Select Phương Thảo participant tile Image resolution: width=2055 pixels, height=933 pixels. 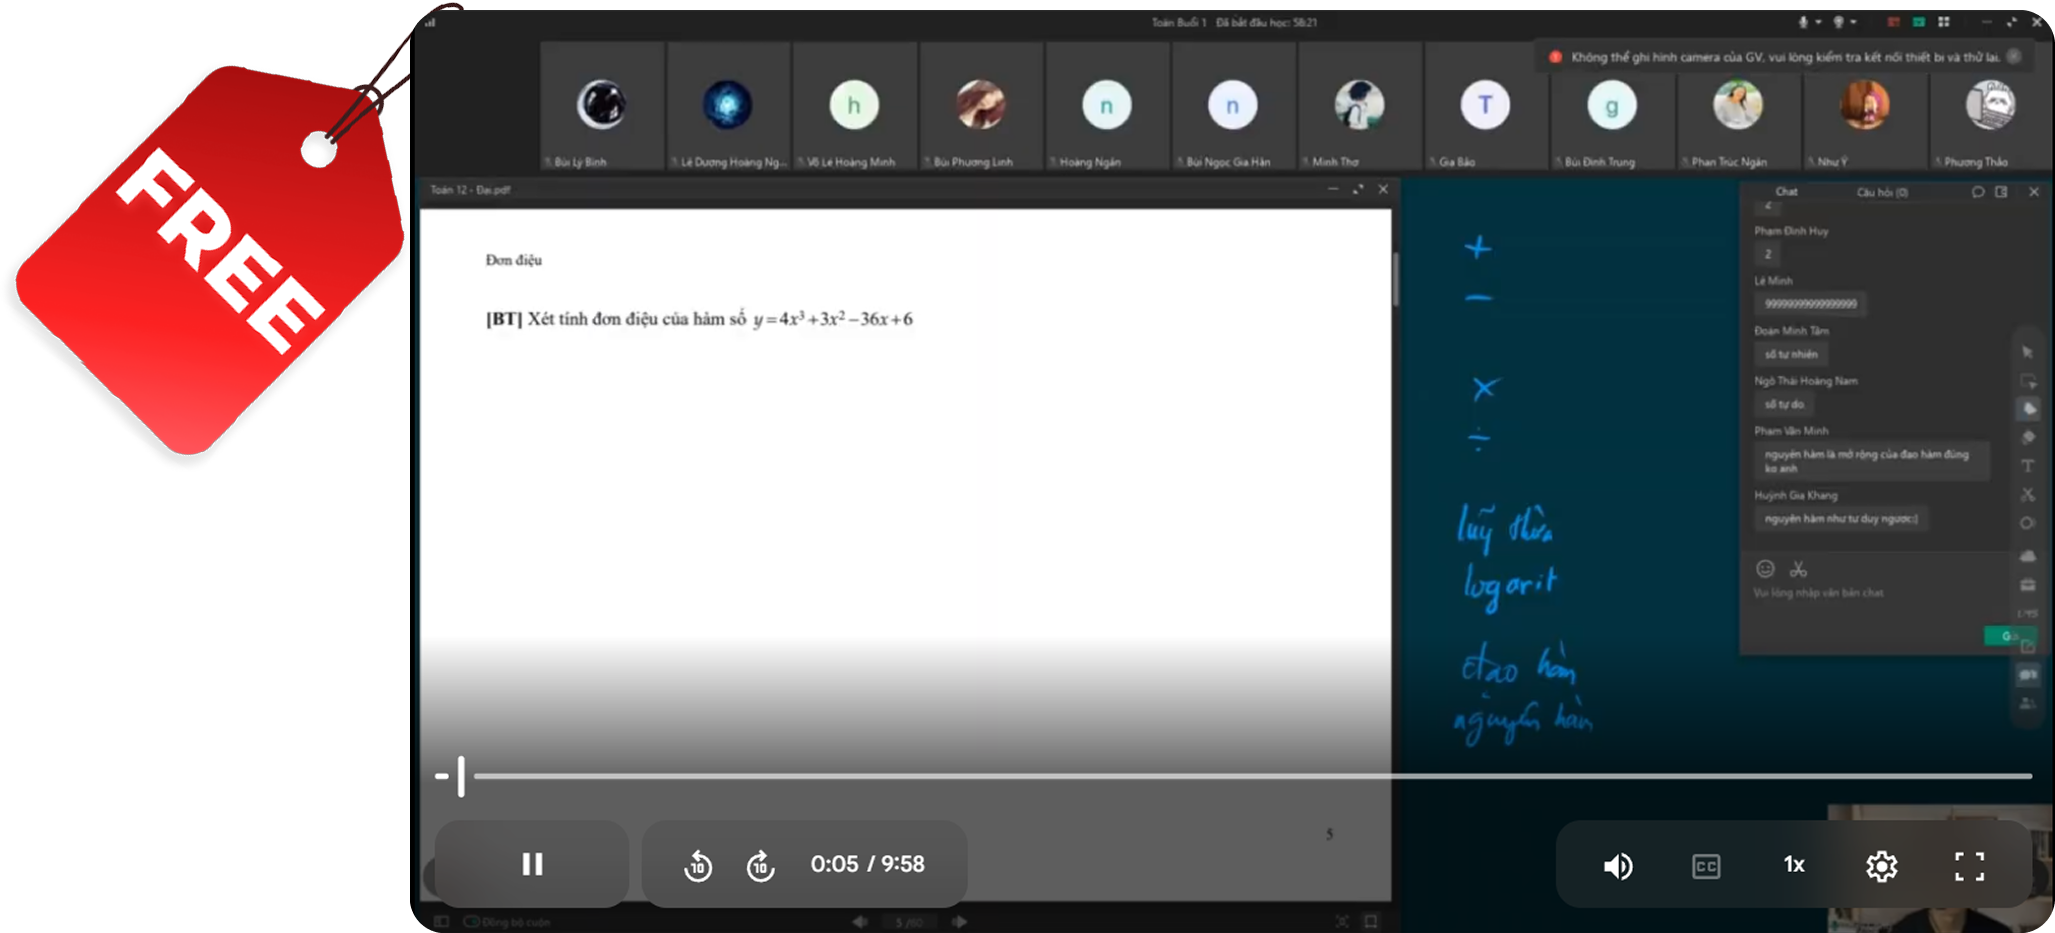tap(1991, 106)
